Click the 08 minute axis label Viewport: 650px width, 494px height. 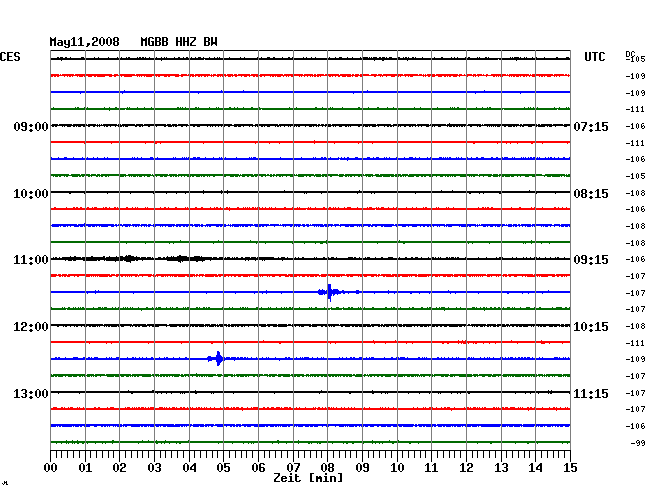(327, 468)
